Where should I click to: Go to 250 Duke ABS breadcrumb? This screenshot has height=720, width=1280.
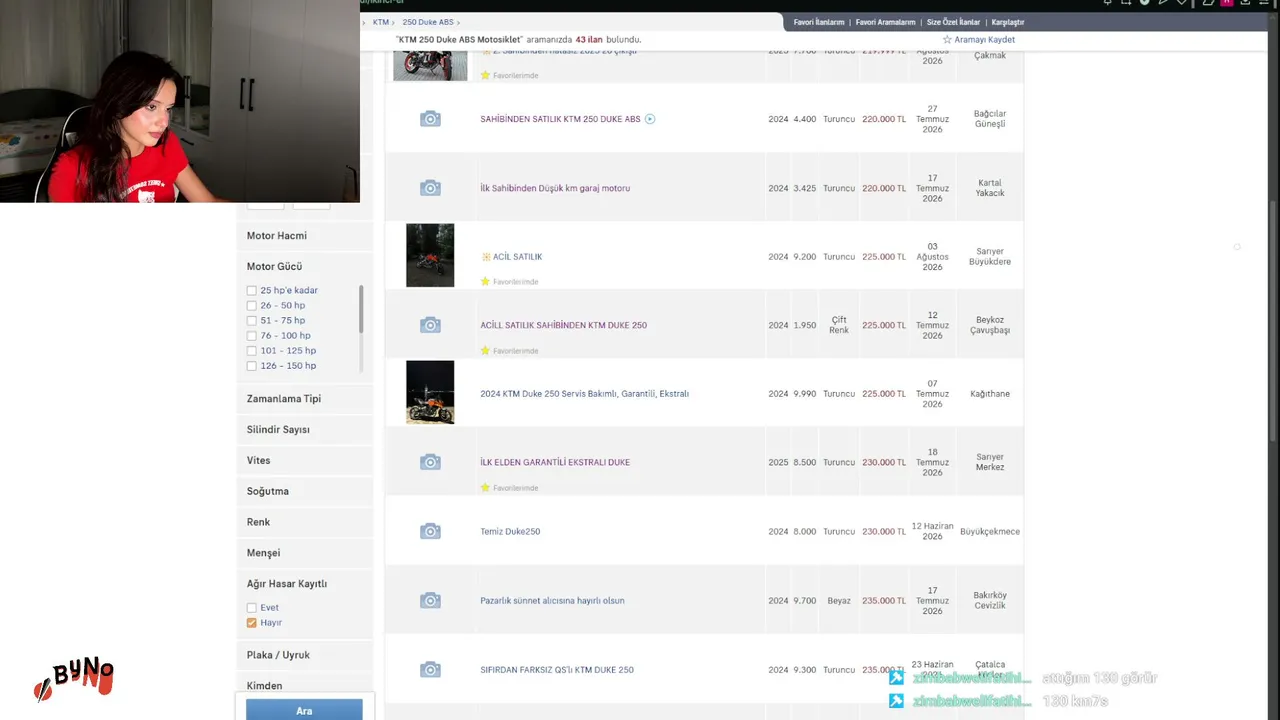[x=428, y=22]
